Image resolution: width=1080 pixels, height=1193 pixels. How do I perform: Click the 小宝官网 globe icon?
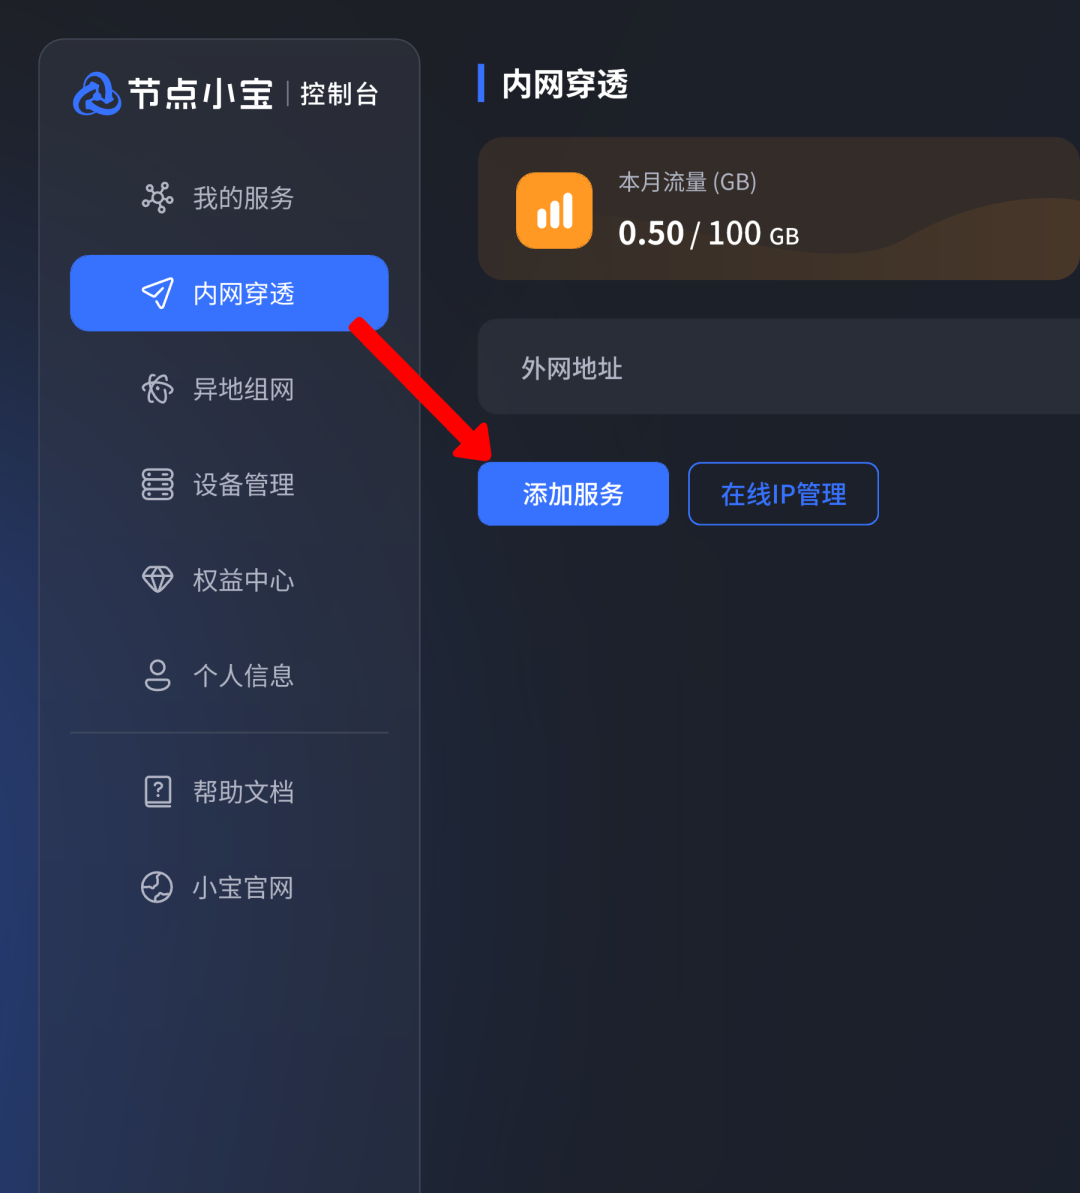tap(158, 887)
